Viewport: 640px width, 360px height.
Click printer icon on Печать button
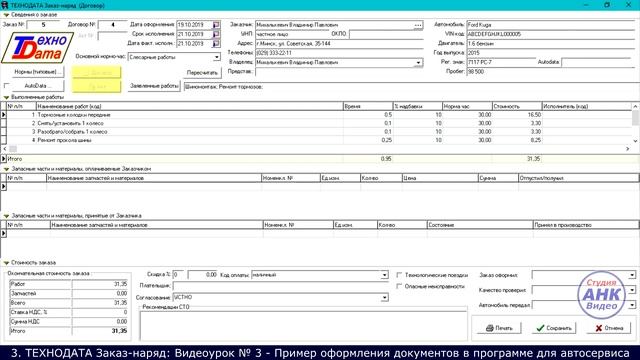(x=490, y=328)
